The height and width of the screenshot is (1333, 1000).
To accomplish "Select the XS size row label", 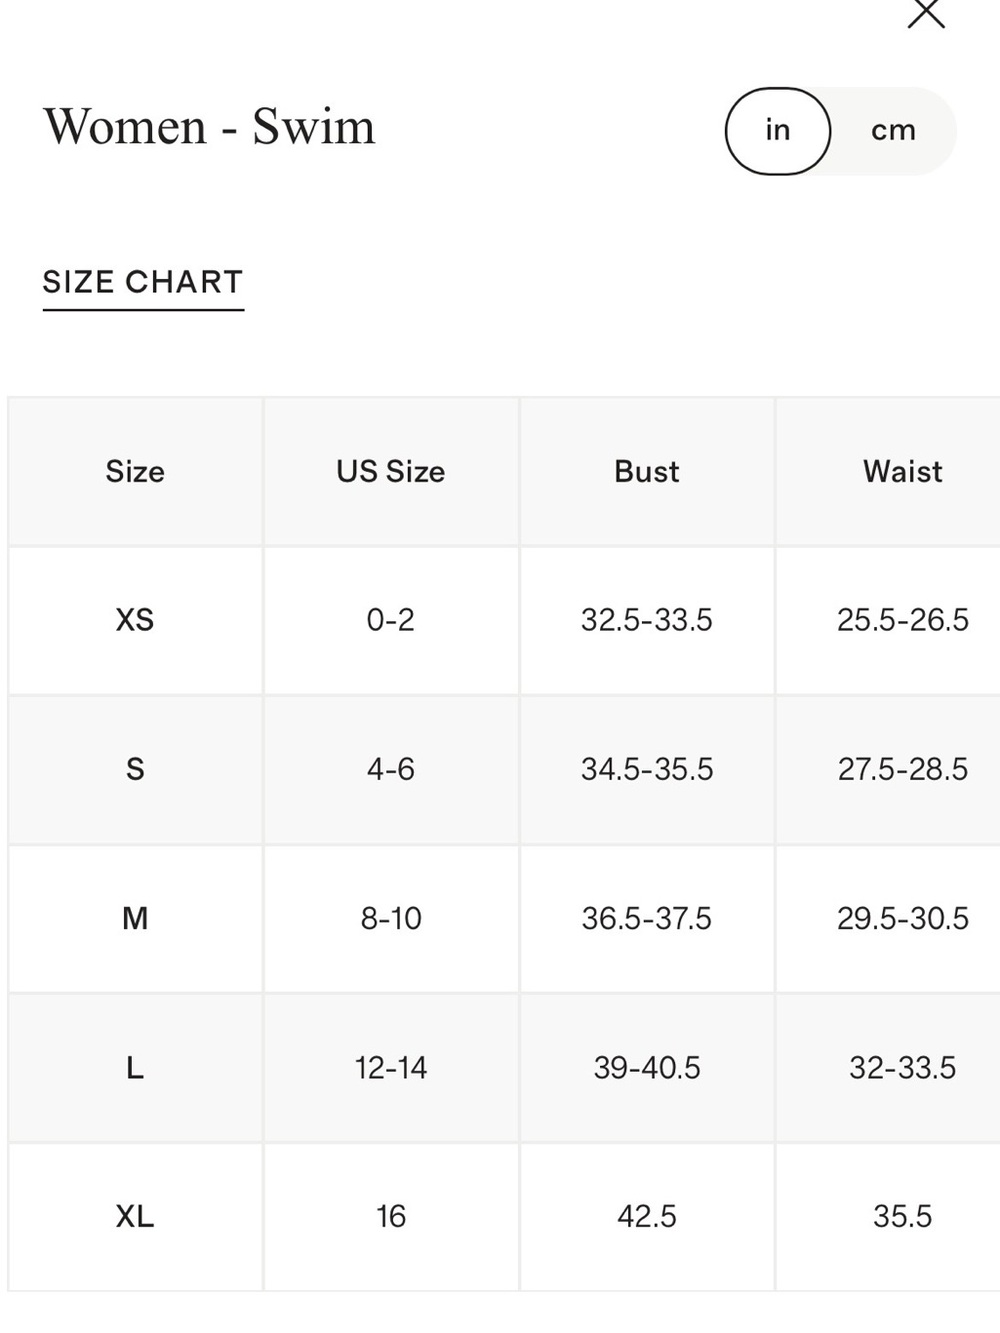I will pos(135,620).
